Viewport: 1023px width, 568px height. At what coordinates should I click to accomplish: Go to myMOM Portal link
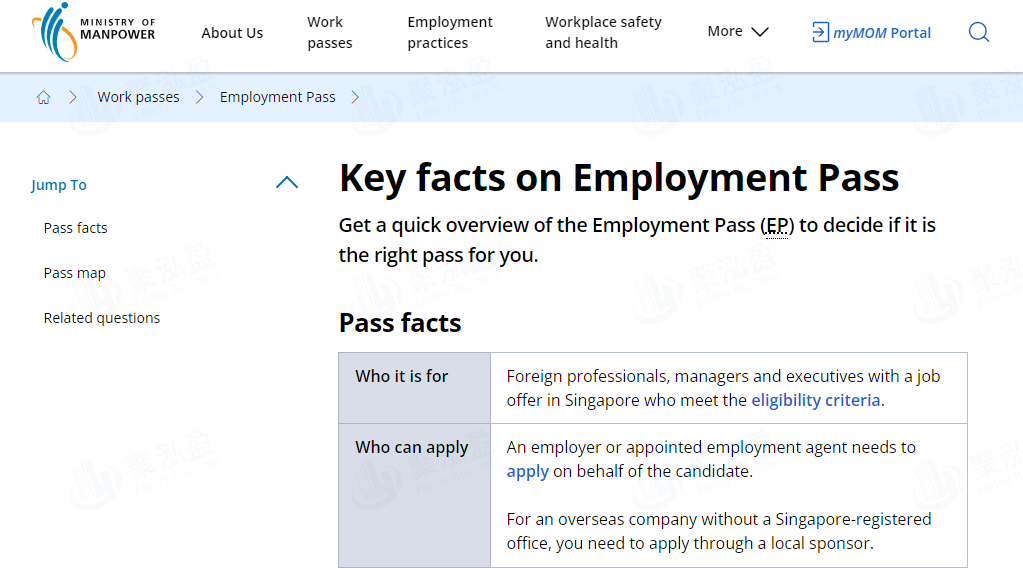coord(882,33)
